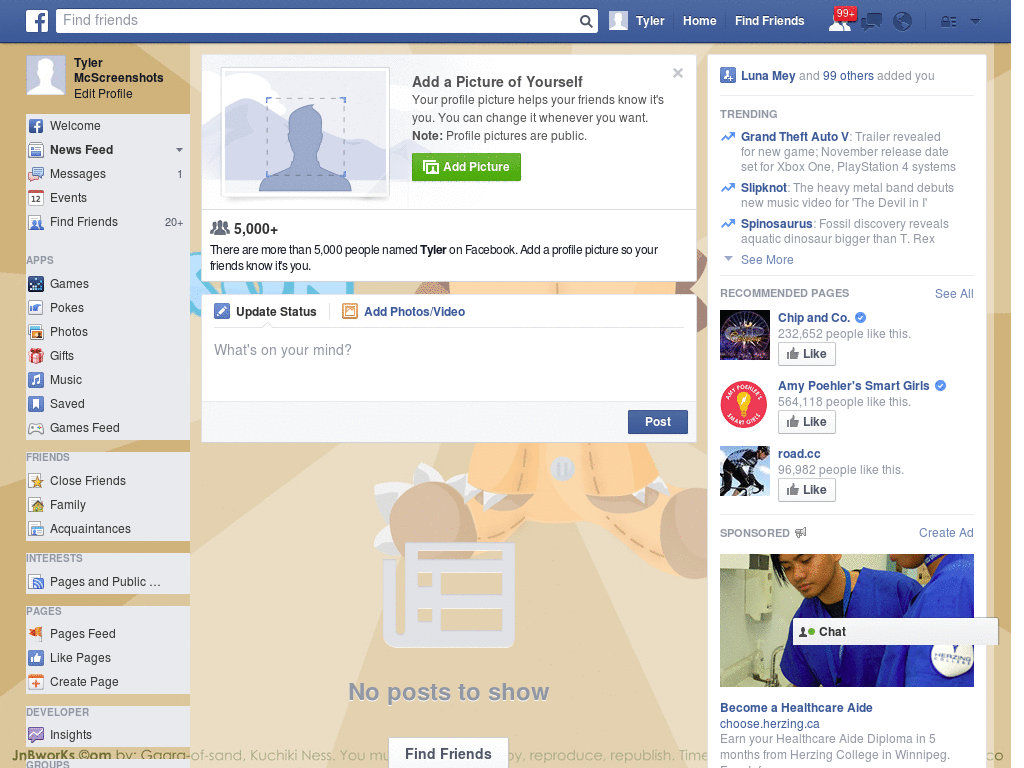The width and height of the screenshot is (1024, 768).
Task: Open the messages chat bubbles icon
Action: coord(871,22)
